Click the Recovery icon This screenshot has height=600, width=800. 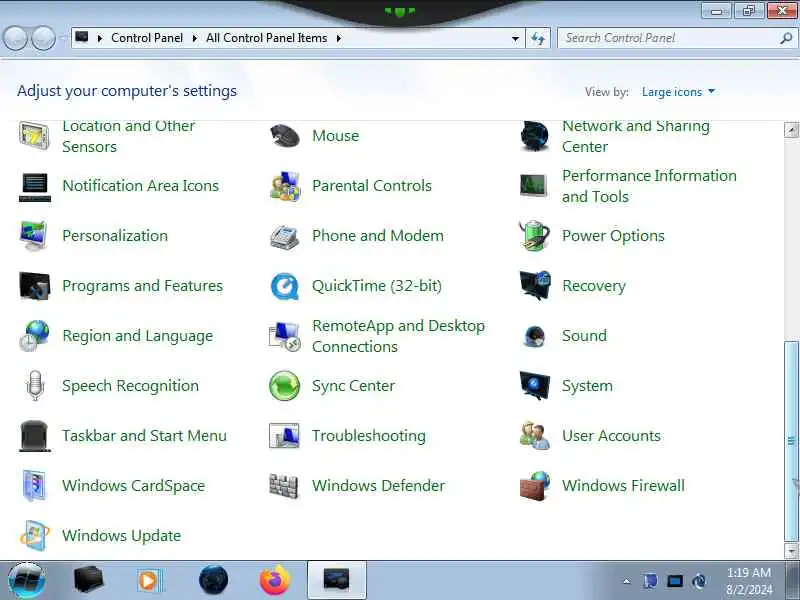535,285
